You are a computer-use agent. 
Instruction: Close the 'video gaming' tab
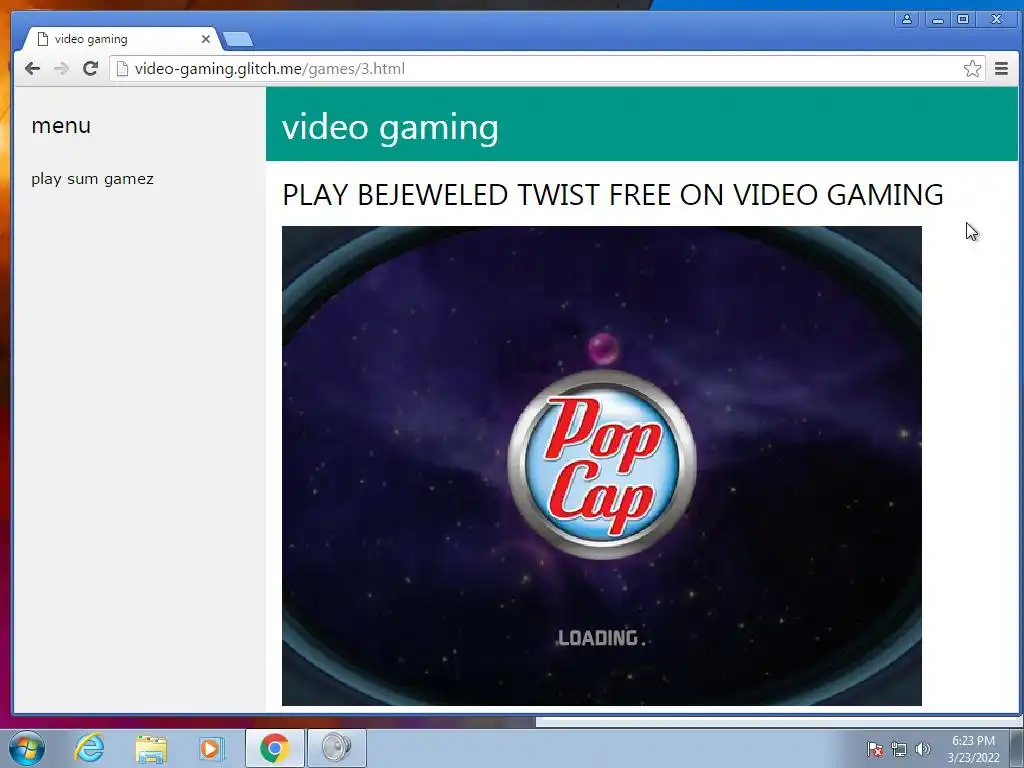(206, 39)
